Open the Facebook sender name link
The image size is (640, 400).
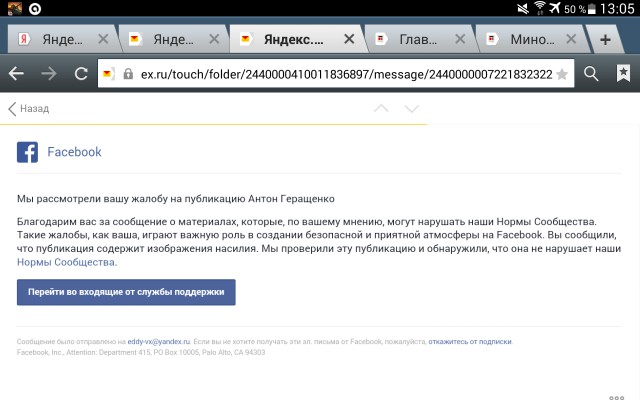[74, 152]
